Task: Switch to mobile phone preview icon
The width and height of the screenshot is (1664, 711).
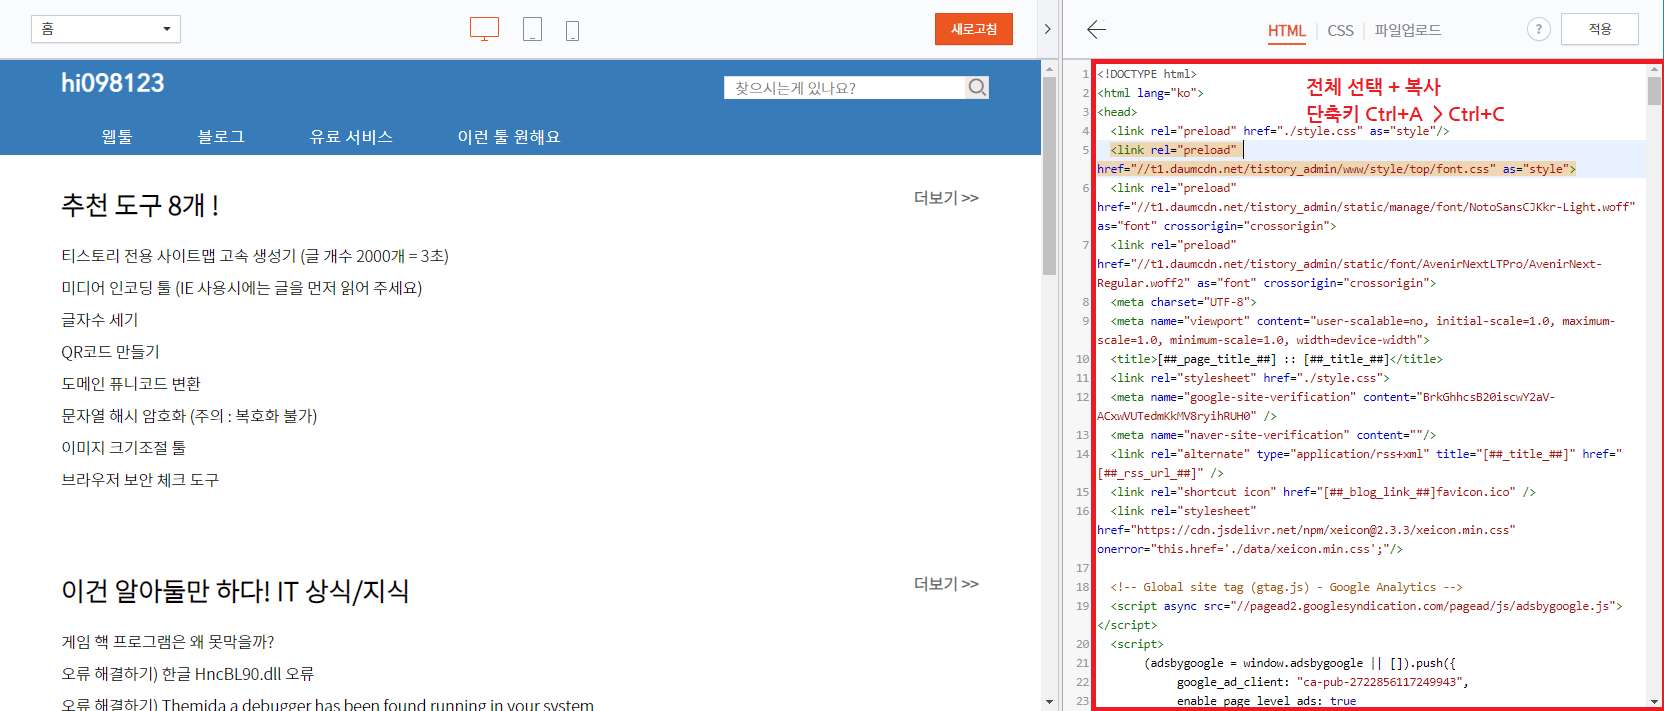Action: tap(572, 31)
